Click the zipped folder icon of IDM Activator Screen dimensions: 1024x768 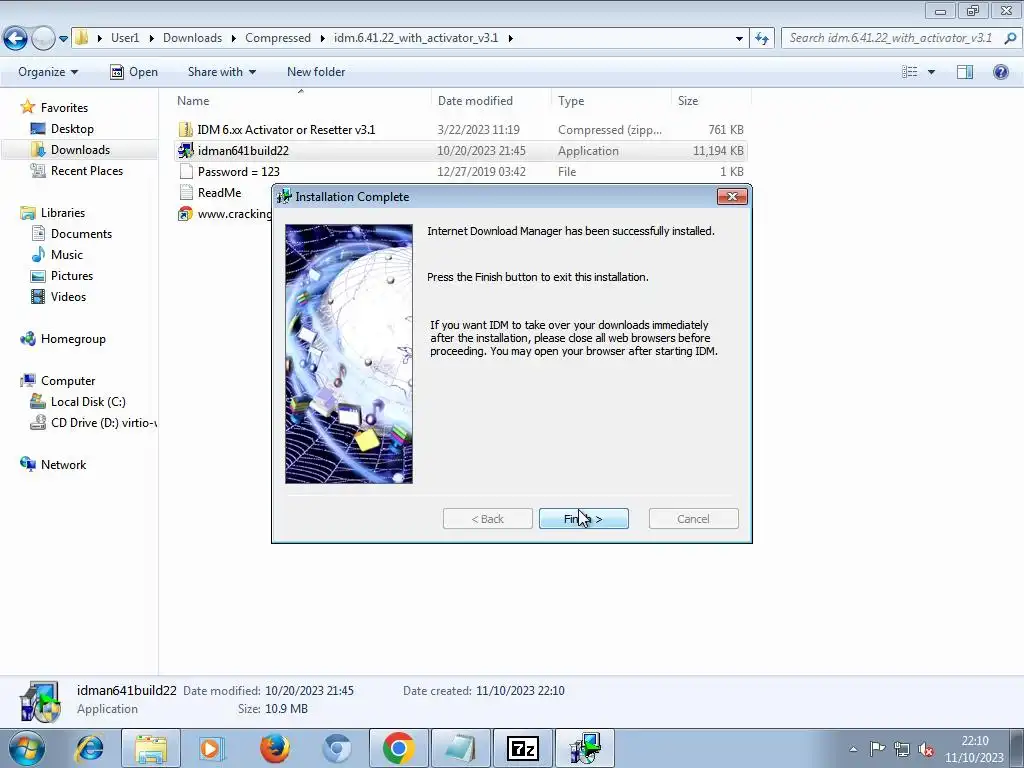pos(186,129)
